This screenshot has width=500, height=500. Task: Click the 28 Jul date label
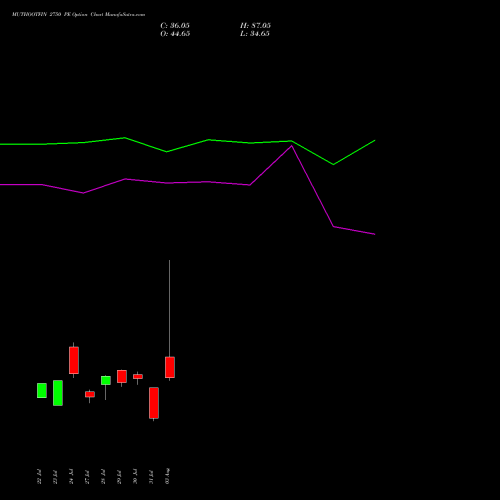pos(103,477)
